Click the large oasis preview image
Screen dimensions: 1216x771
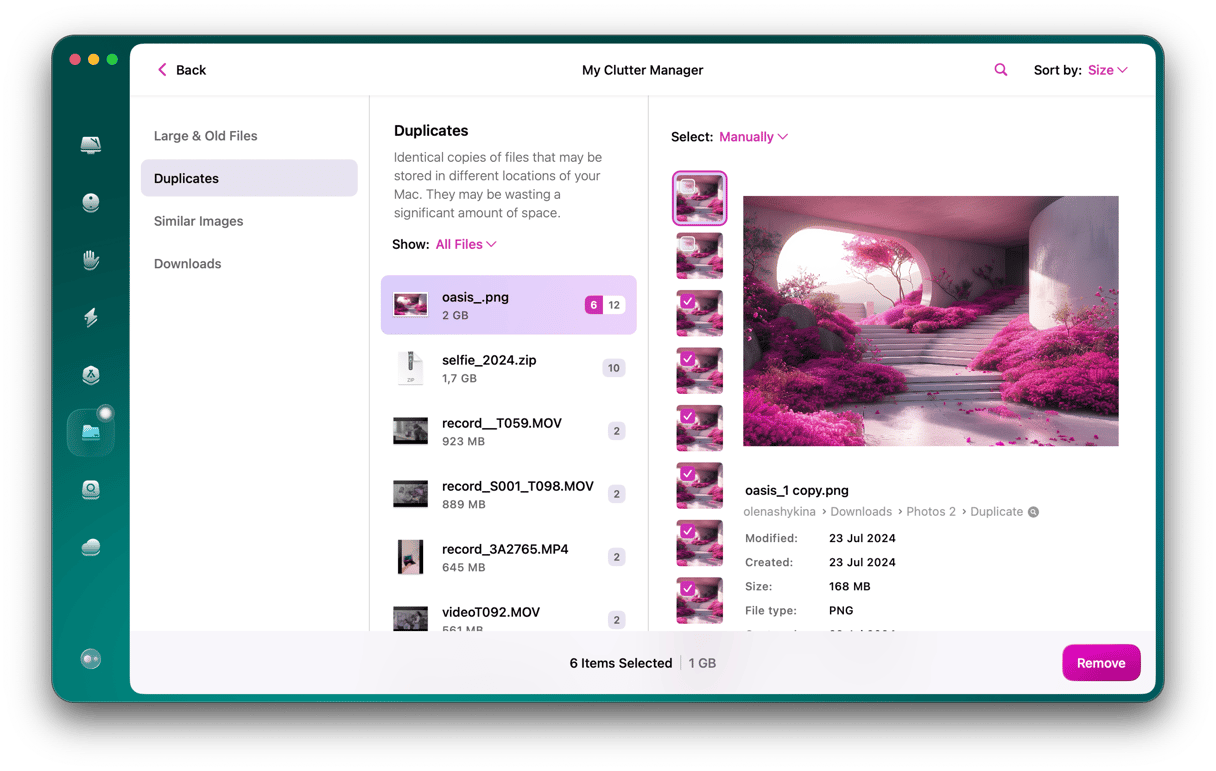pos(931,321)
